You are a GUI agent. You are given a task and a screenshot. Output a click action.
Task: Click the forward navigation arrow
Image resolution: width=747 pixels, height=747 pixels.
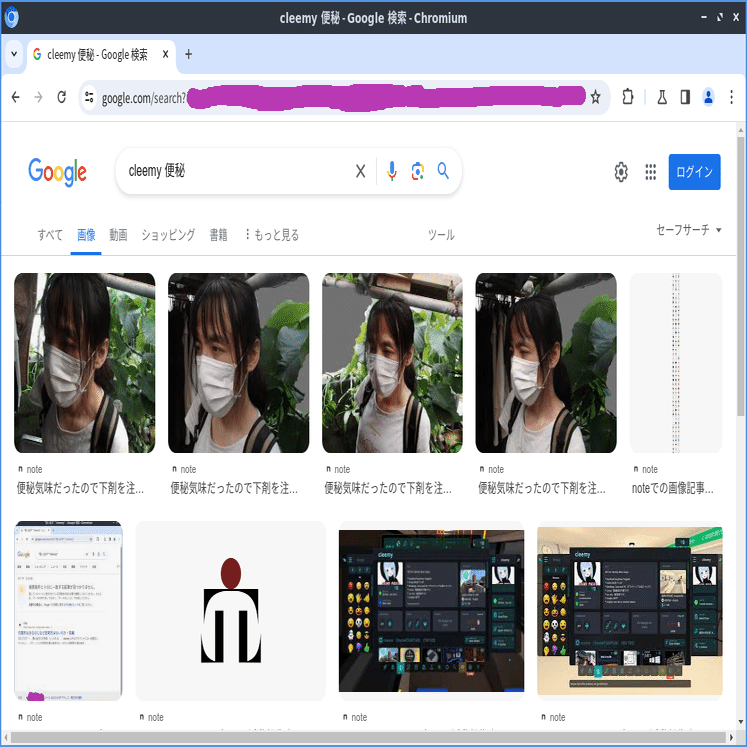[39, 98]
